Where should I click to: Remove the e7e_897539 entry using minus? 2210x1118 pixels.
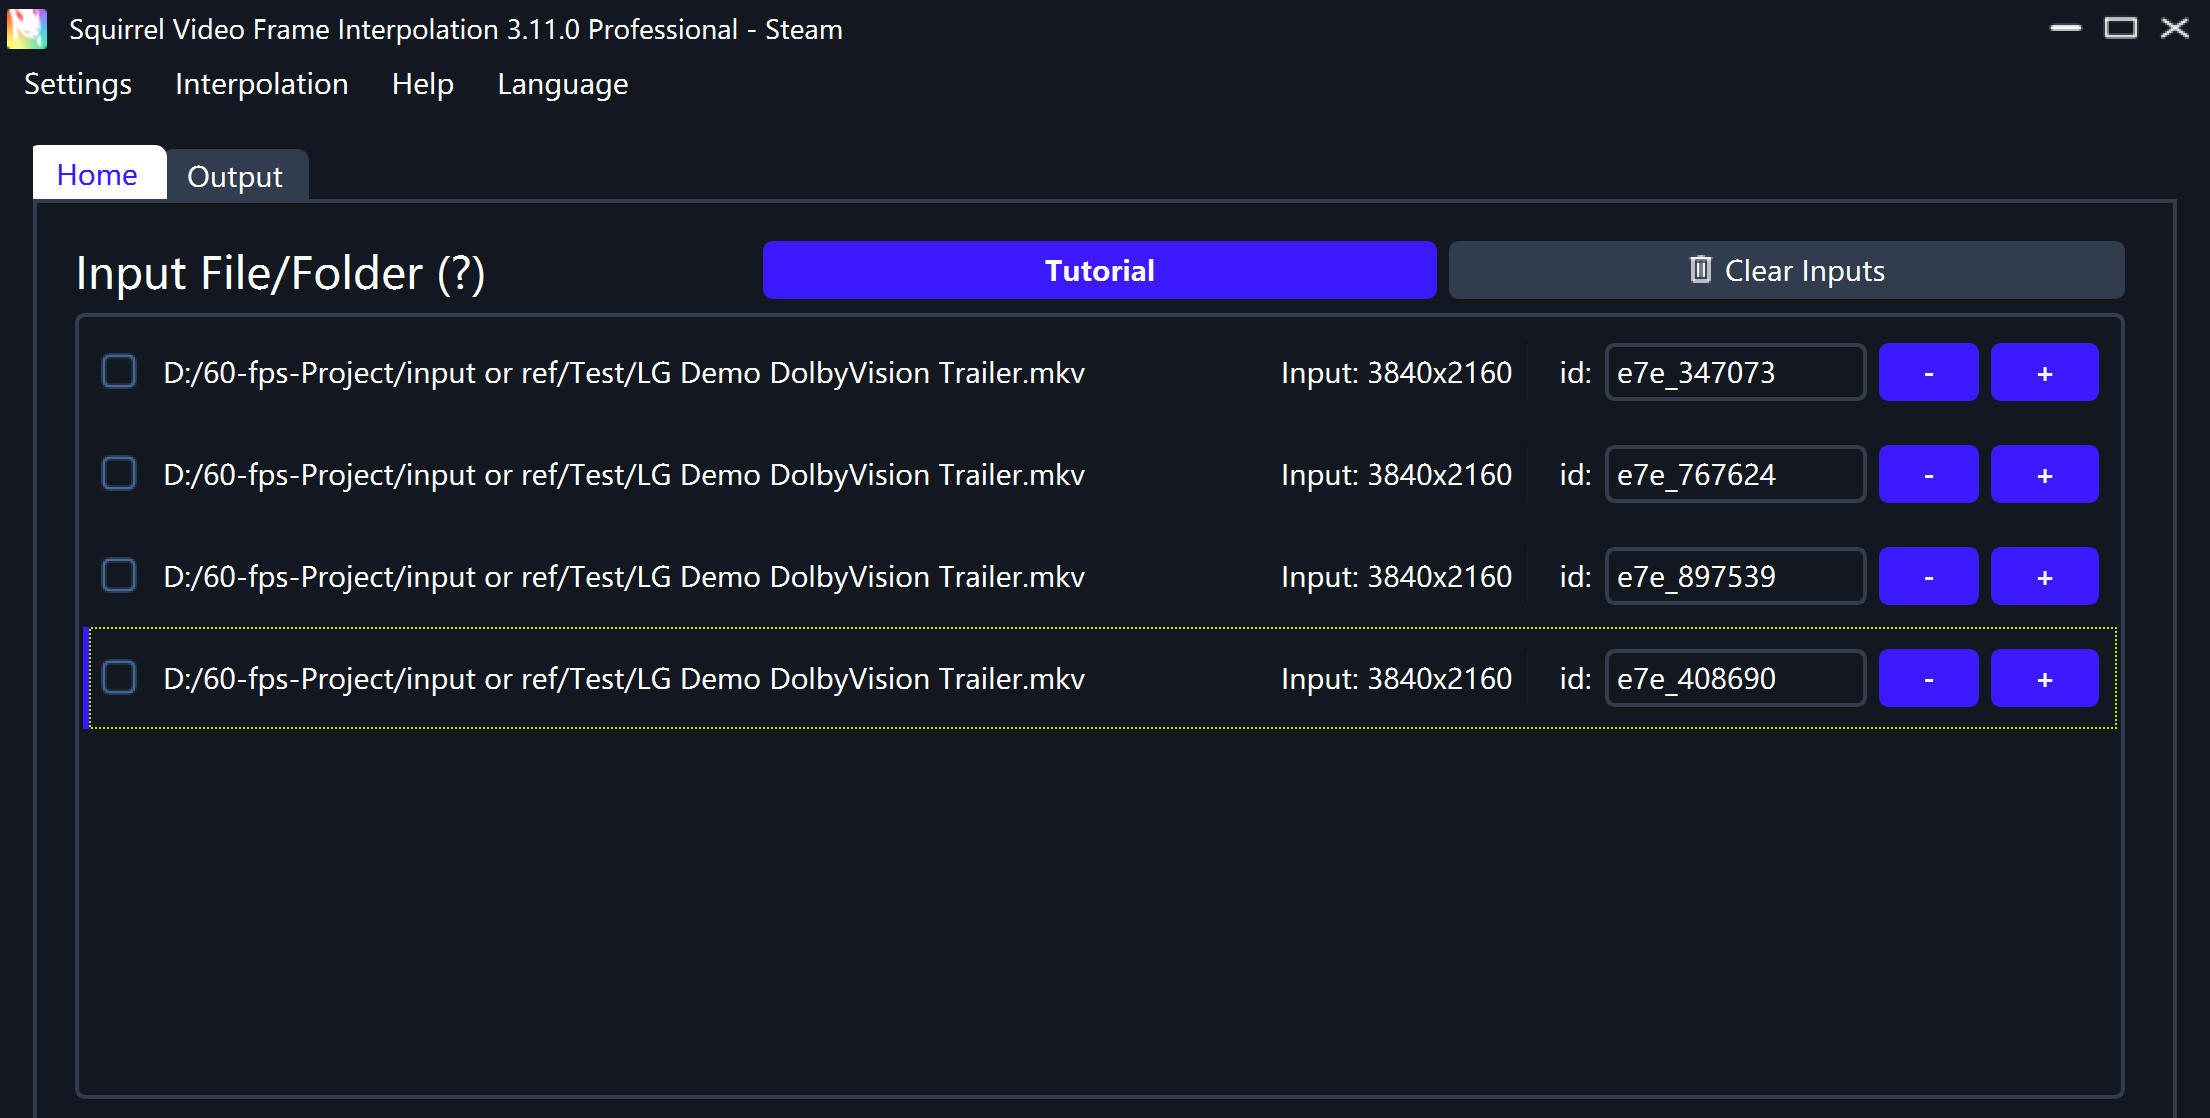coord(1928,576)
